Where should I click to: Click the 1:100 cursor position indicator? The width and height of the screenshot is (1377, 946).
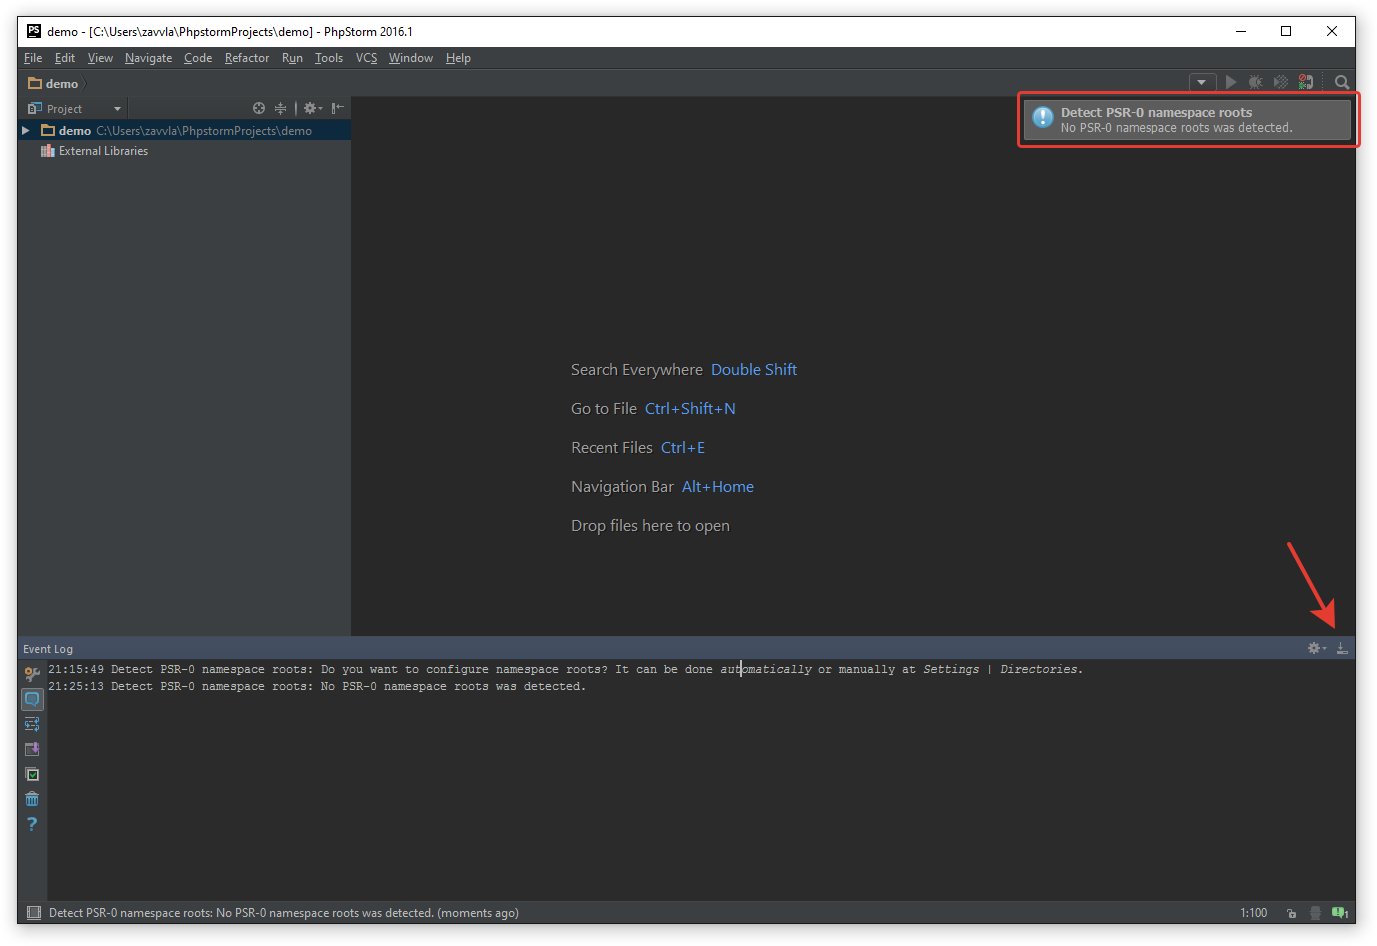[x=1253, y=913]
